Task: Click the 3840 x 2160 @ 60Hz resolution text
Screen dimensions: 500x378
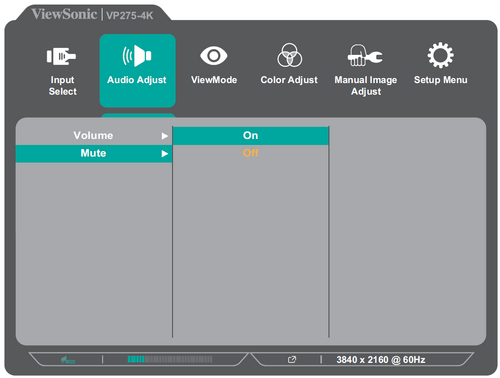Action: pos(381,360)
